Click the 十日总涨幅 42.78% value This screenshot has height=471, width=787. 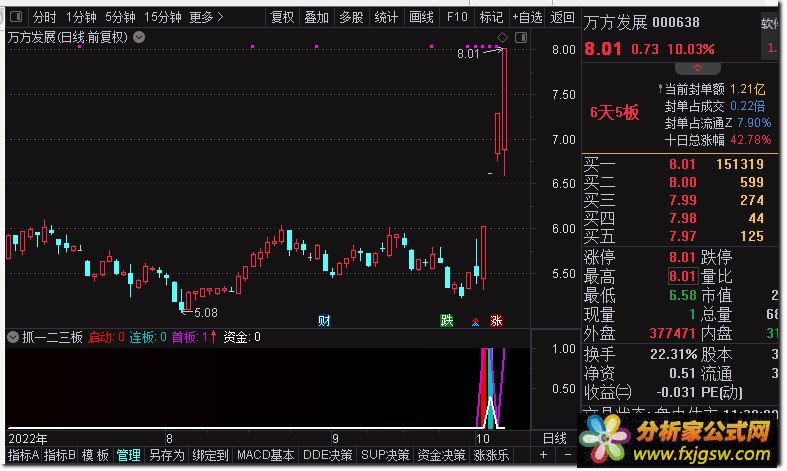[750, 140]
